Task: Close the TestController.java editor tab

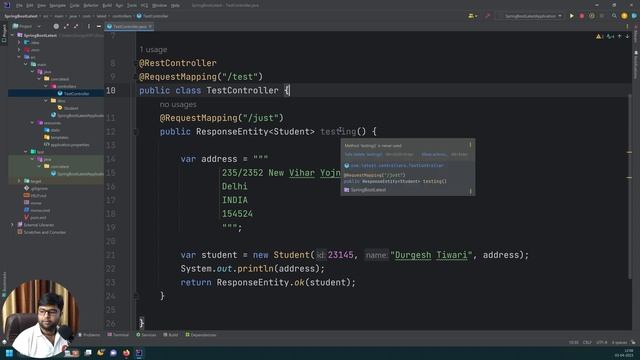Action: point(150,27)
